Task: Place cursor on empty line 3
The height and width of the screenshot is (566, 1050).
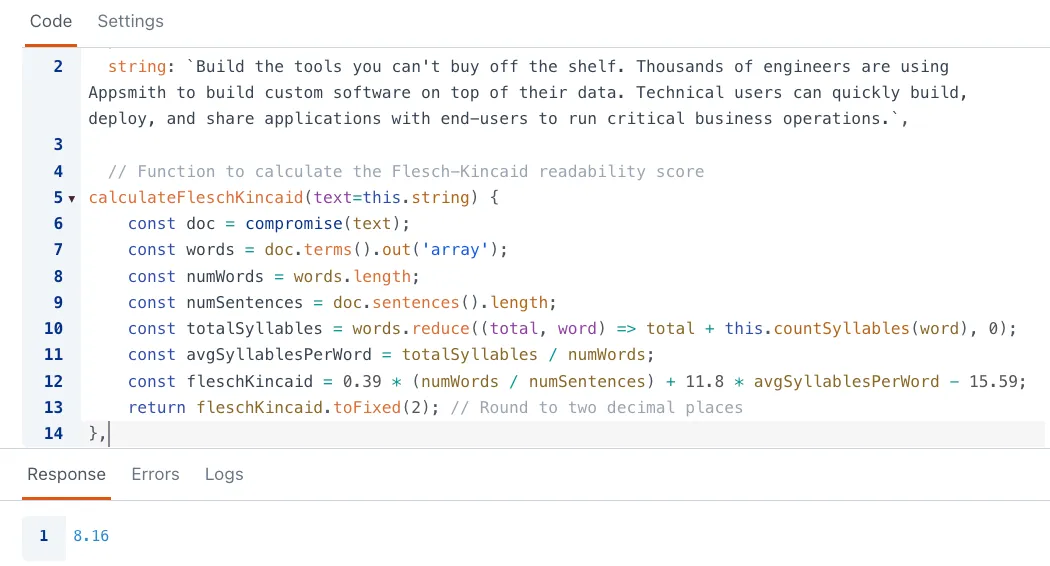Action: (300, 145)
